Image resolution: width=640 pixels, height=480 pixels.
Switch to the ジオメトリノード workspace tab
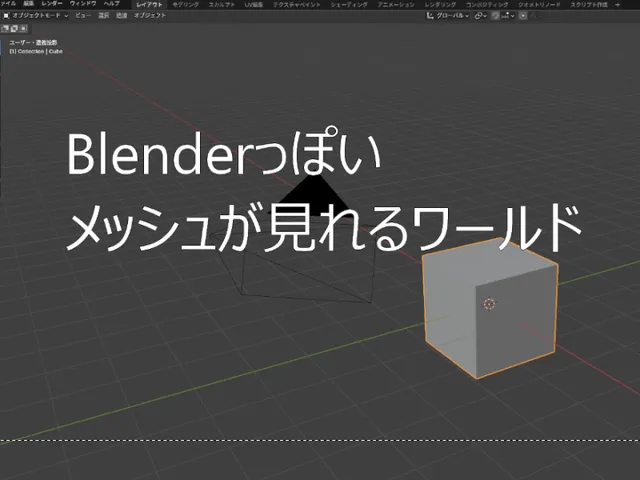point(539,4)
